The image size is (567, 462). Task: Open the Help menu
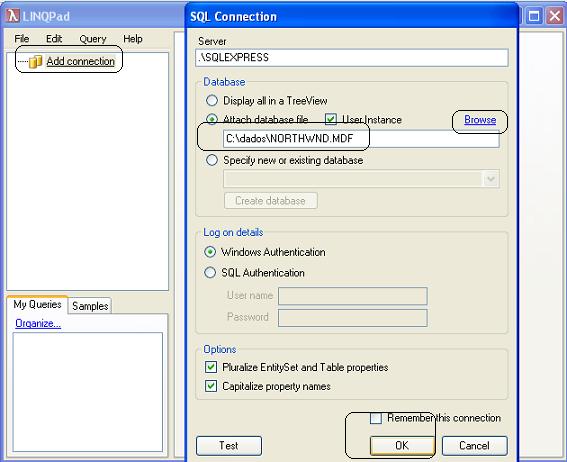[133, 39]
